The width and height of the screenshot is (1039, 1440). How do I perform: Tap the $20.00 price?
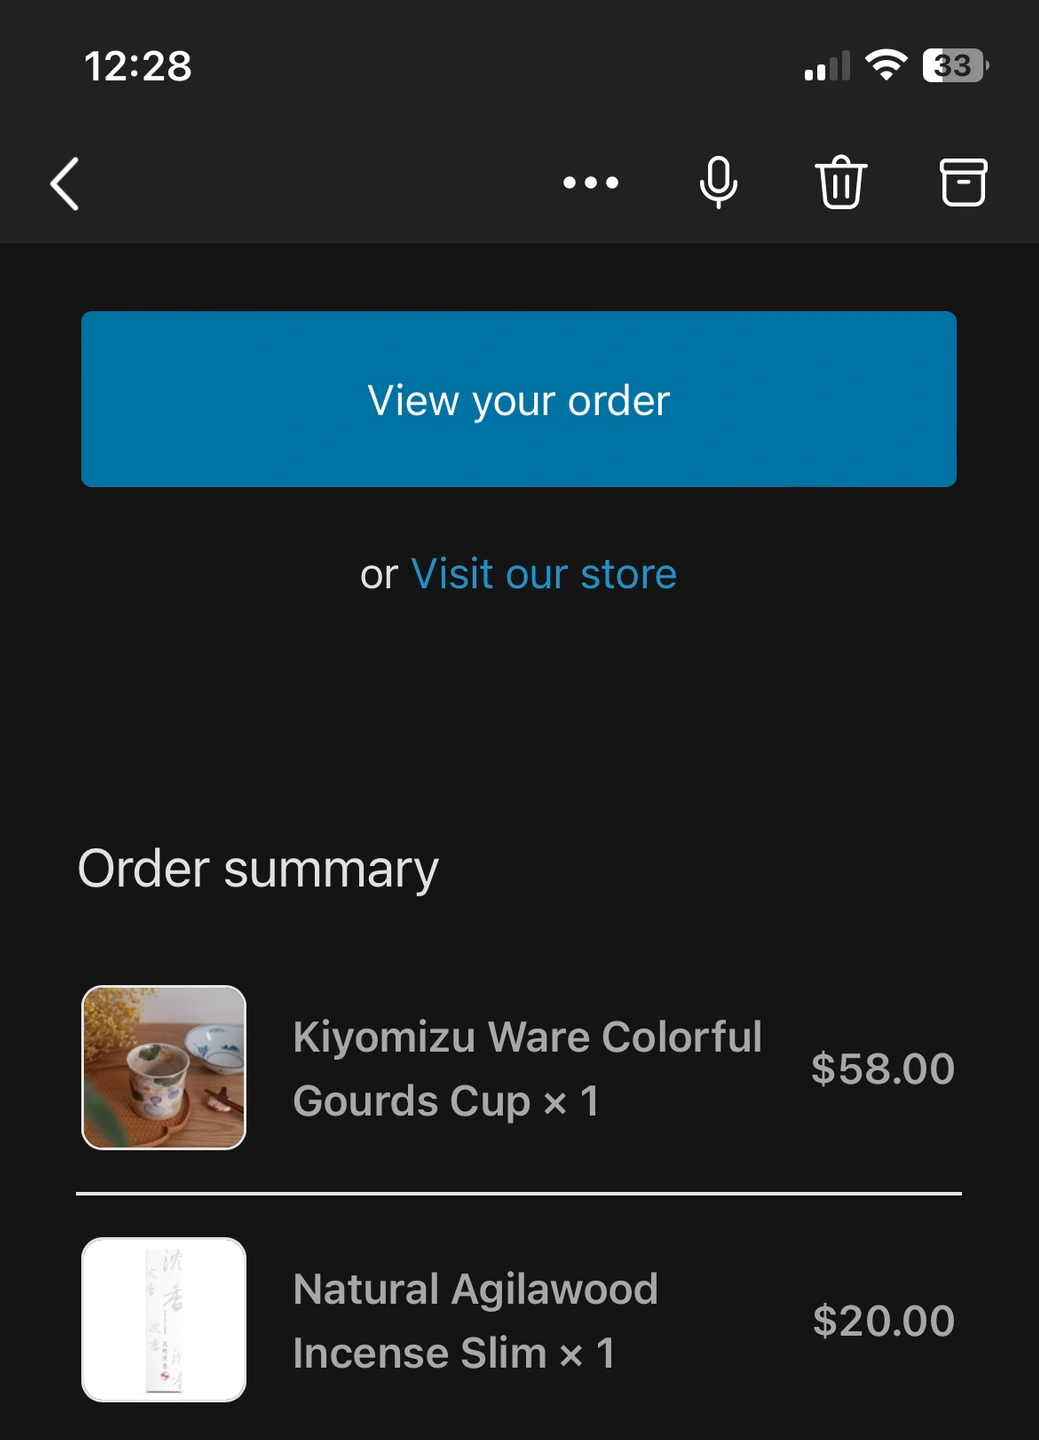point(883,1321)
